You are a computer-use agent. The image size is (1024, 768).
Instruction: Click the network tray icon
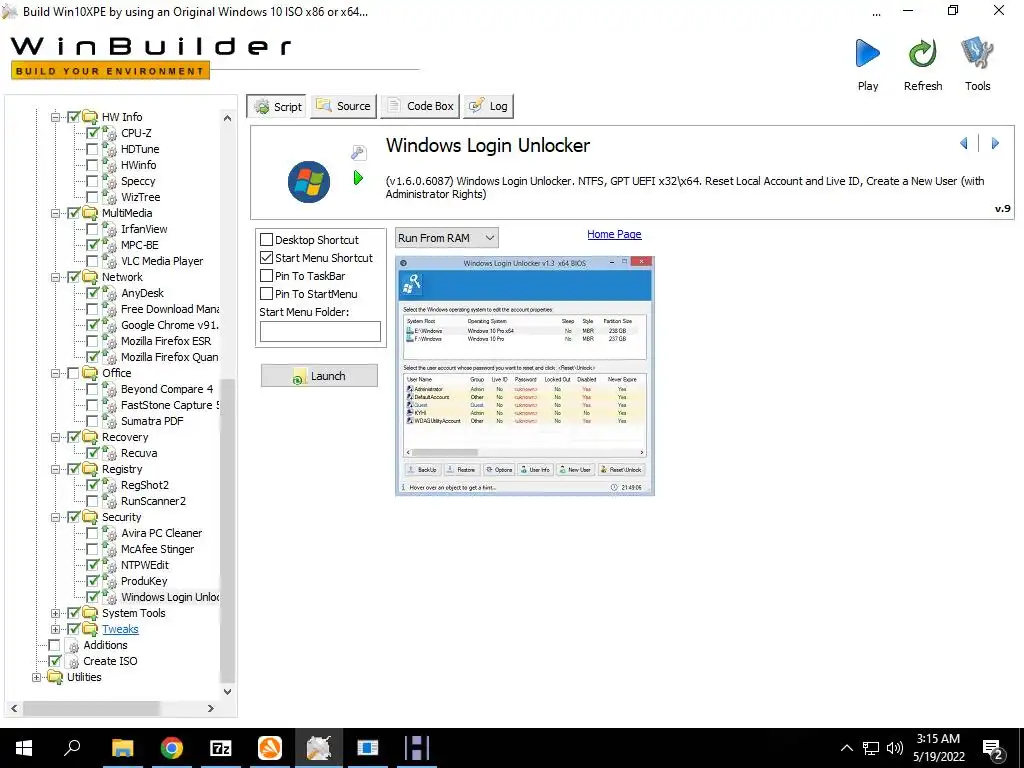(x=871, y=748)
